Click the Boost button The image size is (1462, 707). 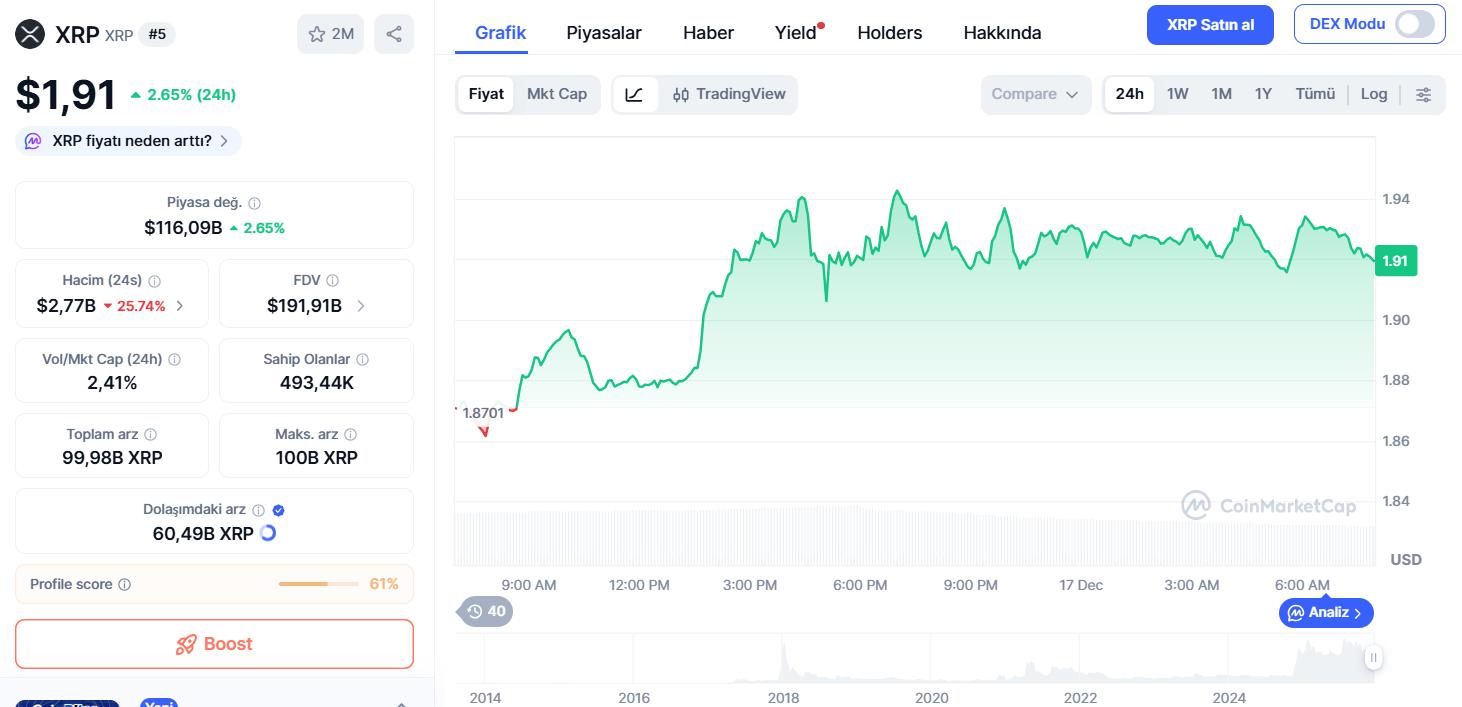(214, 644)
